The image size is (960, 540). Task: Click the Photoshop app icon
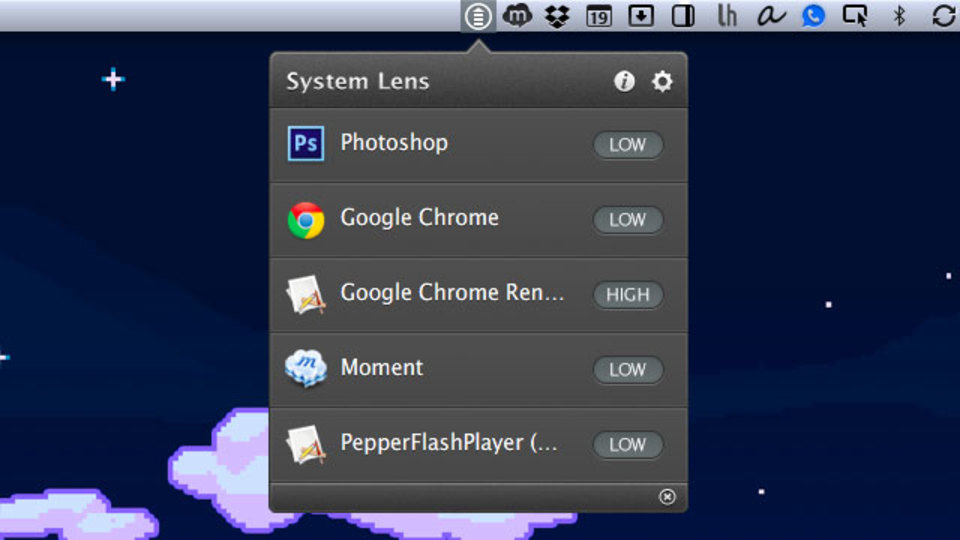(x=306, y=144)
